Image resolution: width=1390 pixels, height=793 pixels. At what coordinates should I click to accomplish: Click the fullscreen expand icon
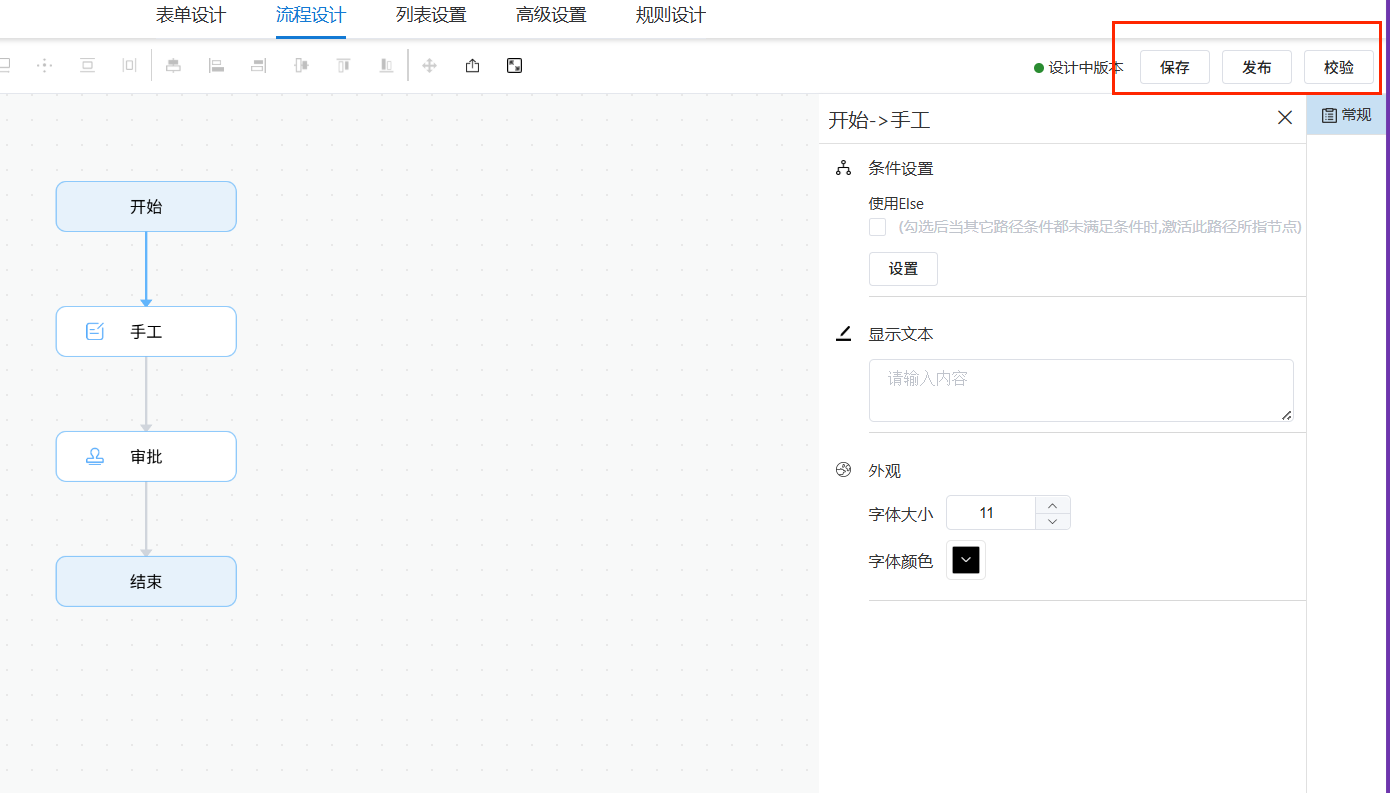pyautogui.click(x=514, y=66)
